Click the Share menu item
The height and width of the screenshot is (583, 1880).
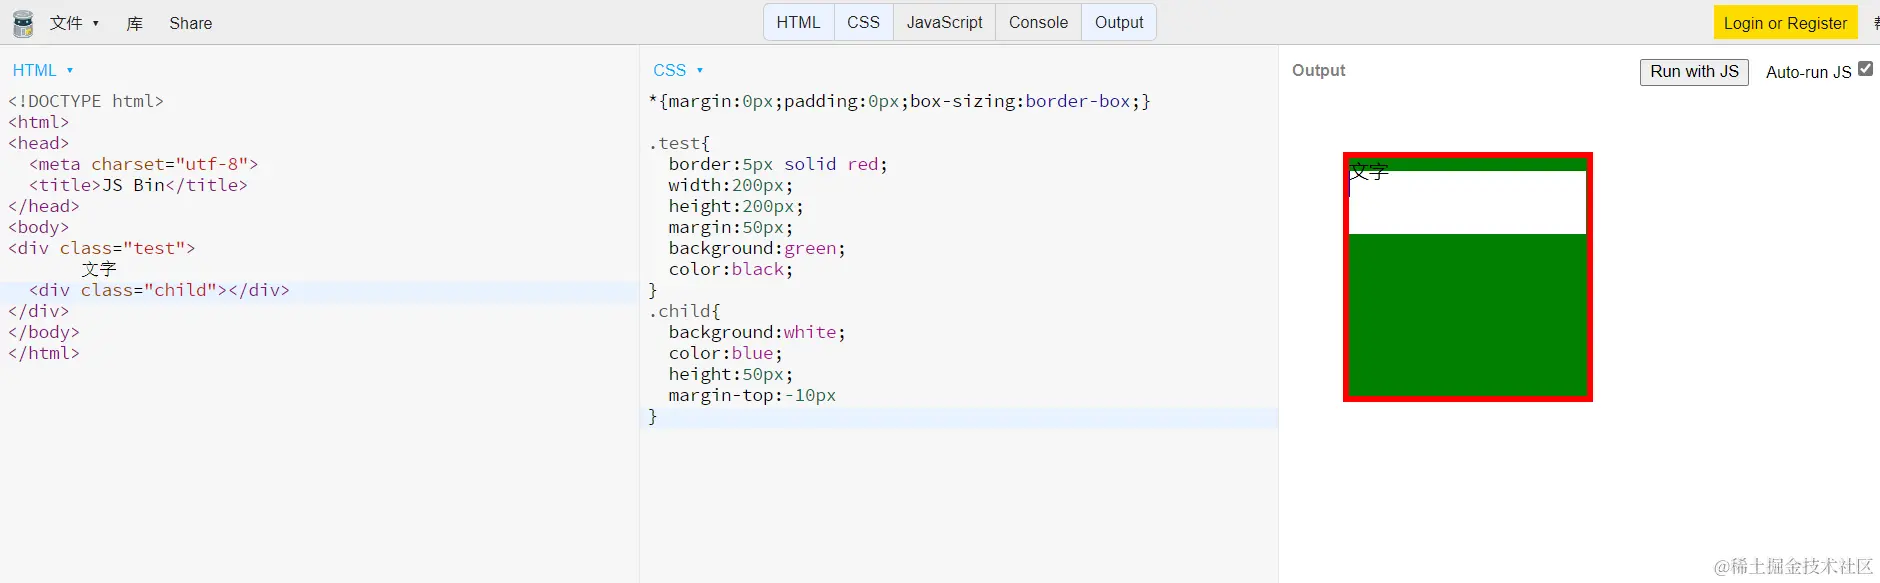[190, 23]
